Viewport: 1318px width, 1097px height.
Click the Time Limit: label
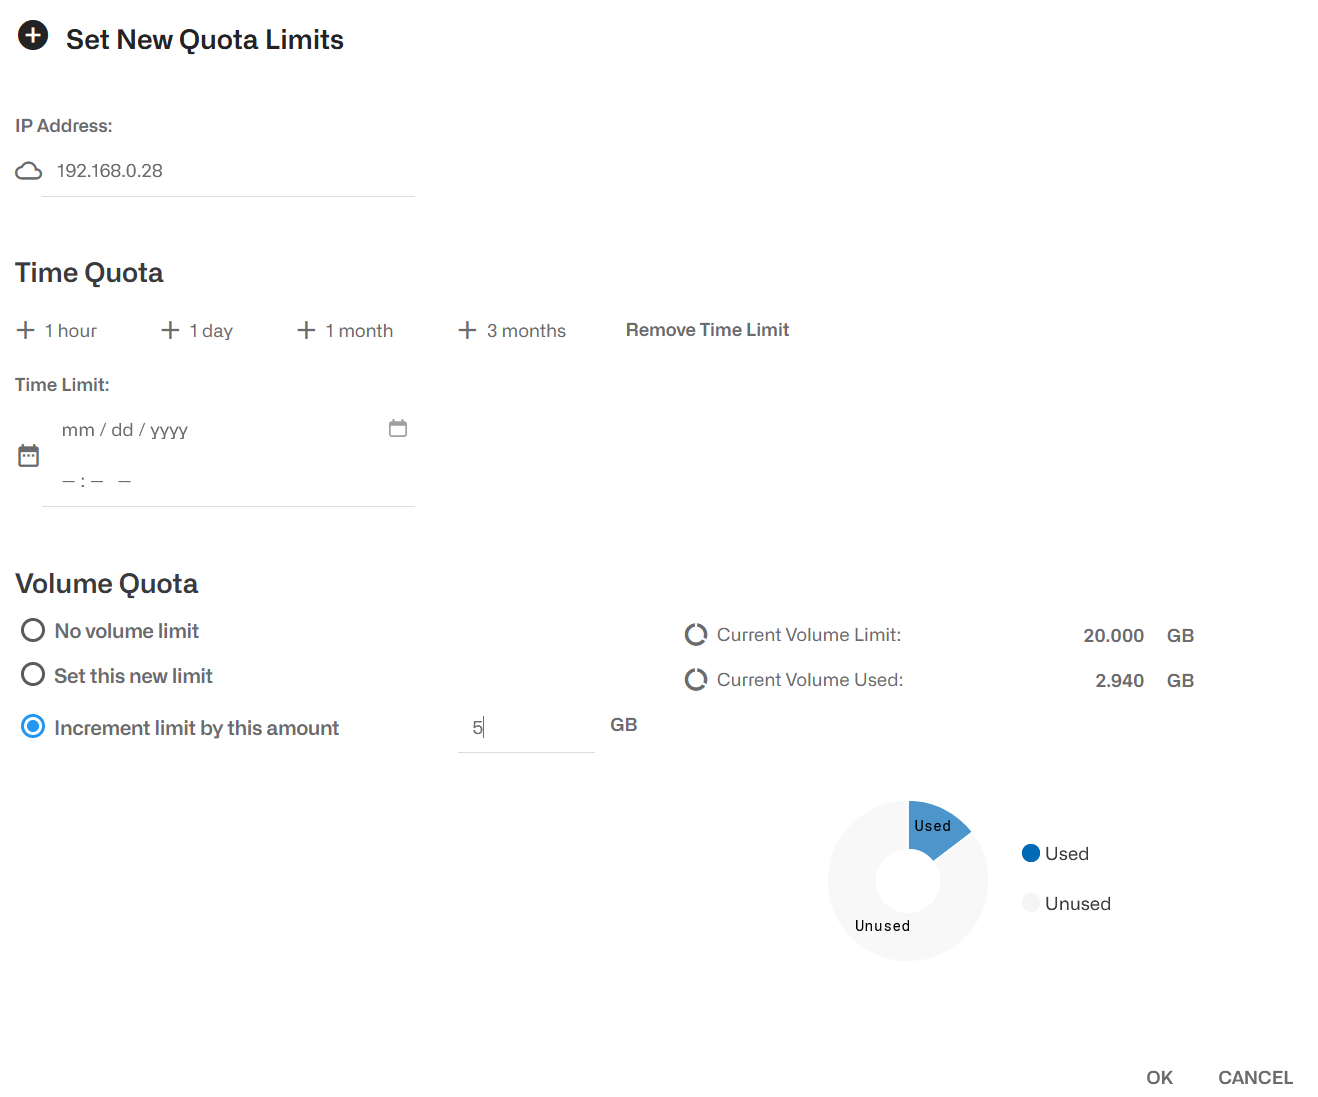coord(62,385)
